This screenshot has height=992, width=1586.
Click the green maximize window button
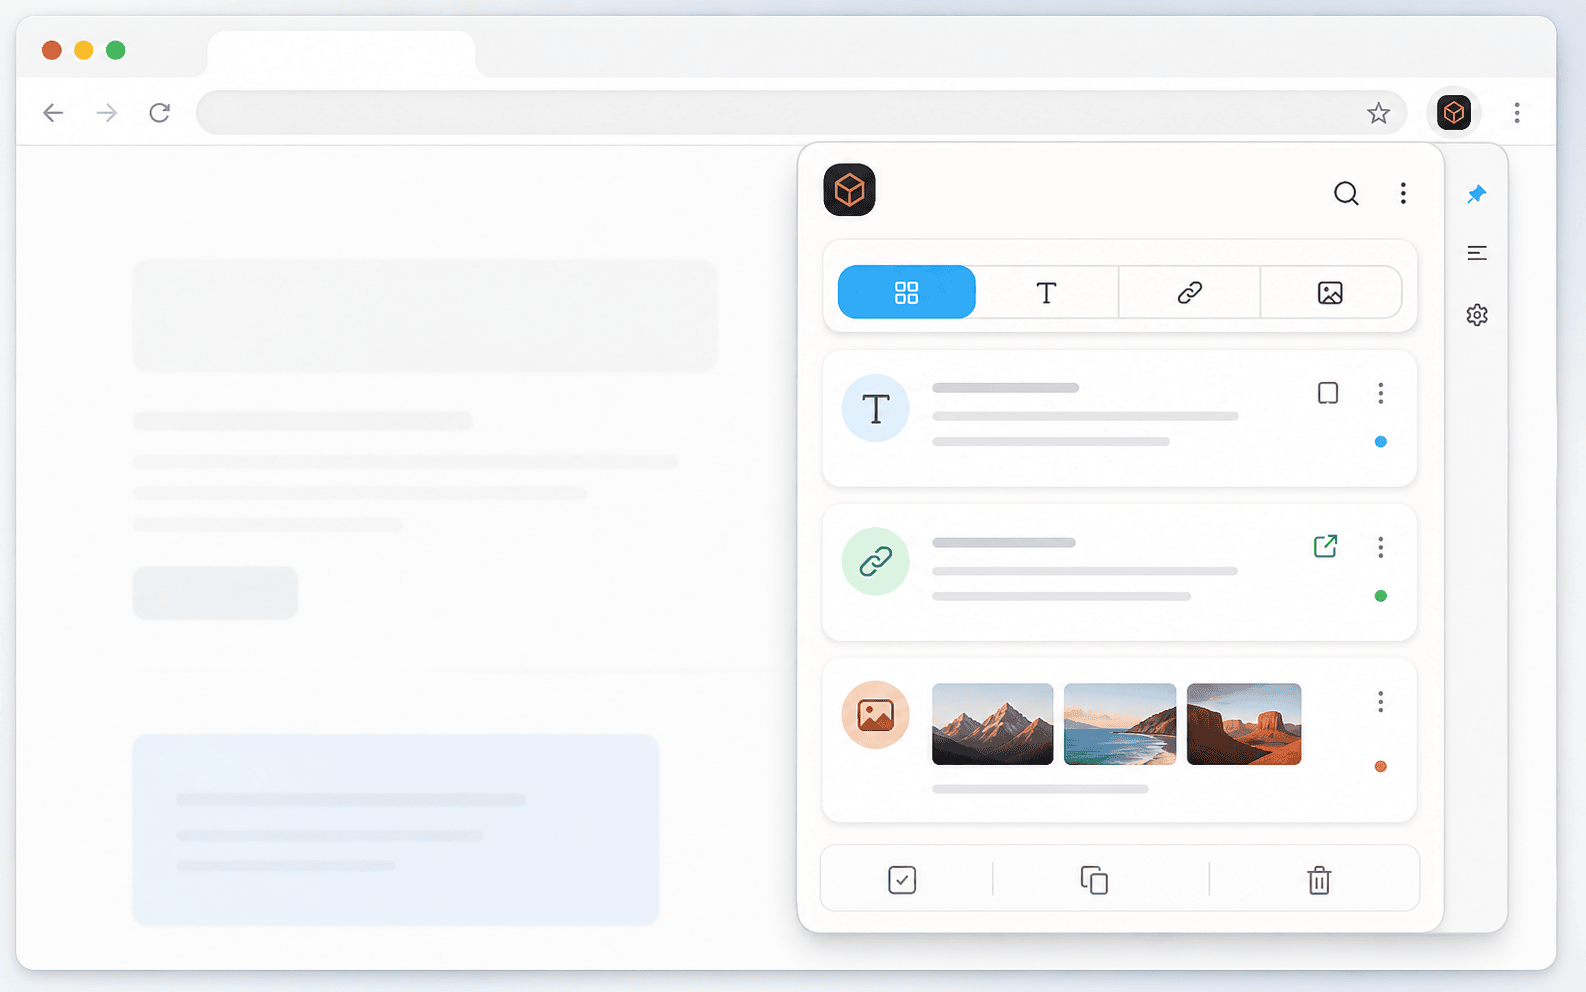pyautogui.click(x=116, y=50)
